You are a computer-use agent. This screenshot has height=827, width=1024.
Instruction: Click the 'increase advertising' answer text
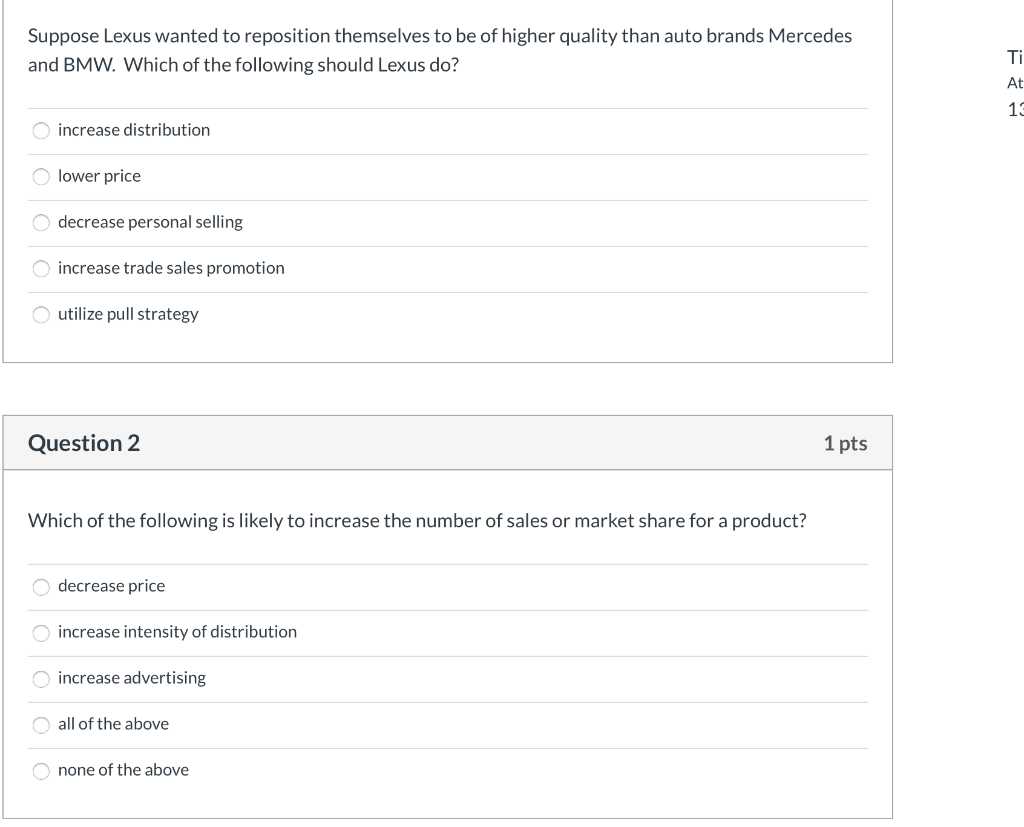pyautogui.click(x=132, y=678)
